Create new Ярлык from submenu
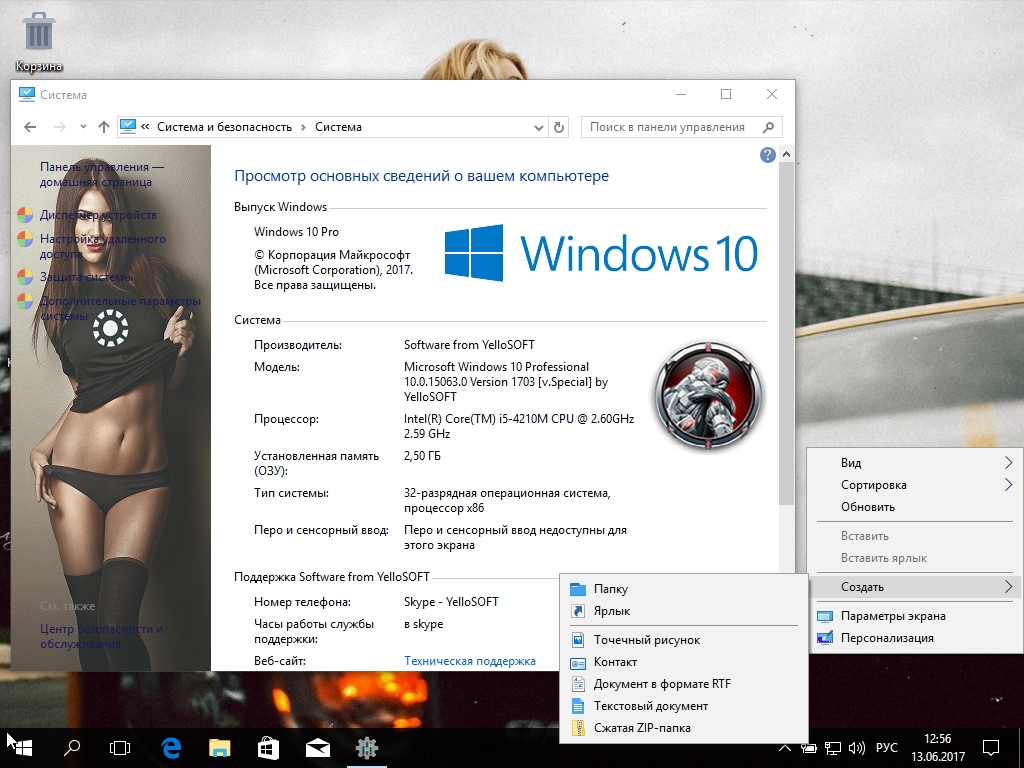The image size is (1024, 768). tap(684, 611)
